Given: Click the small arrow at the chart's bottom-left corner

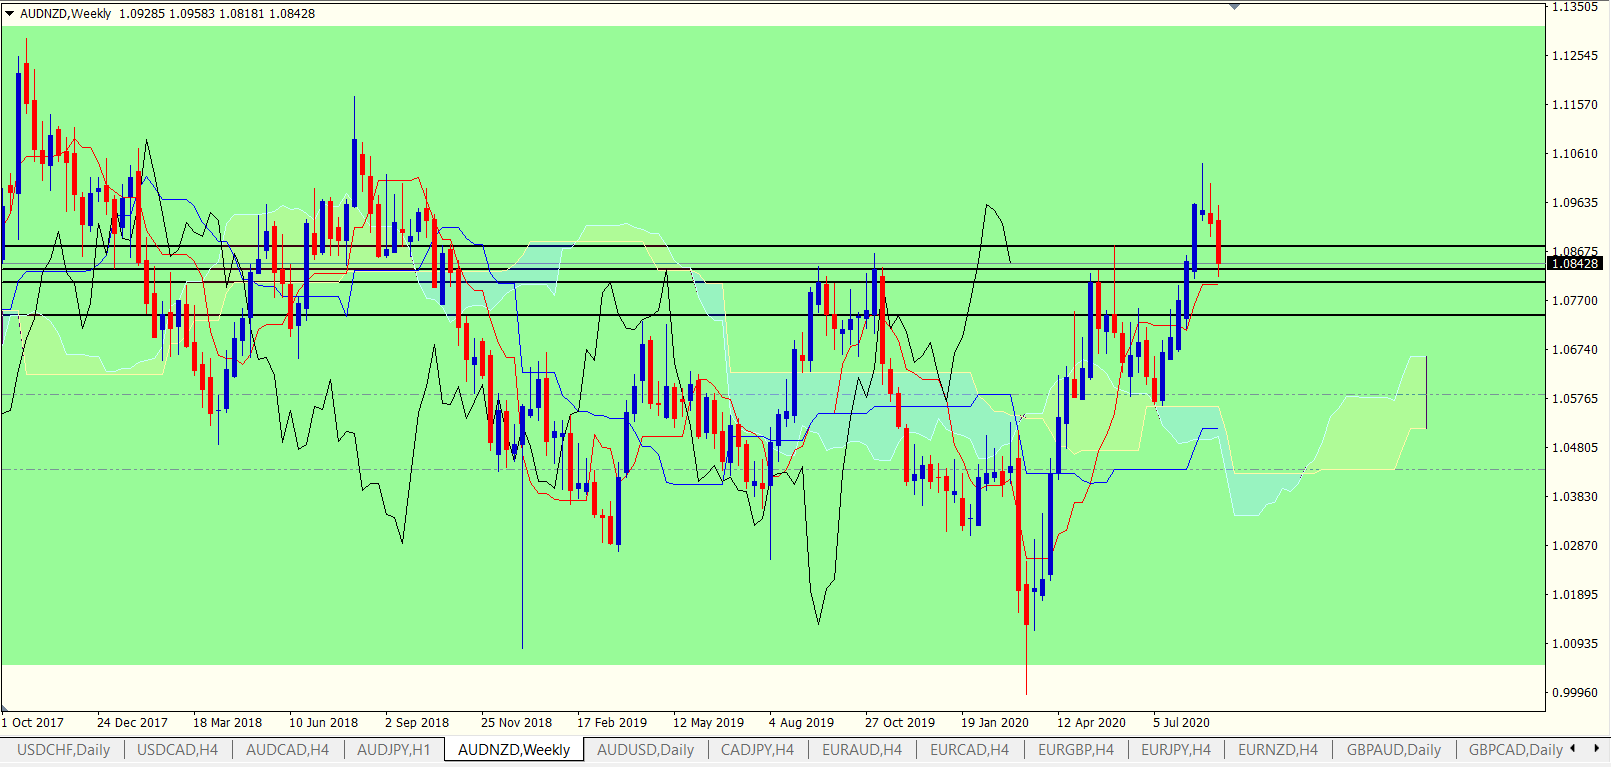Looking at the screenshot, I should click(5, 709).
